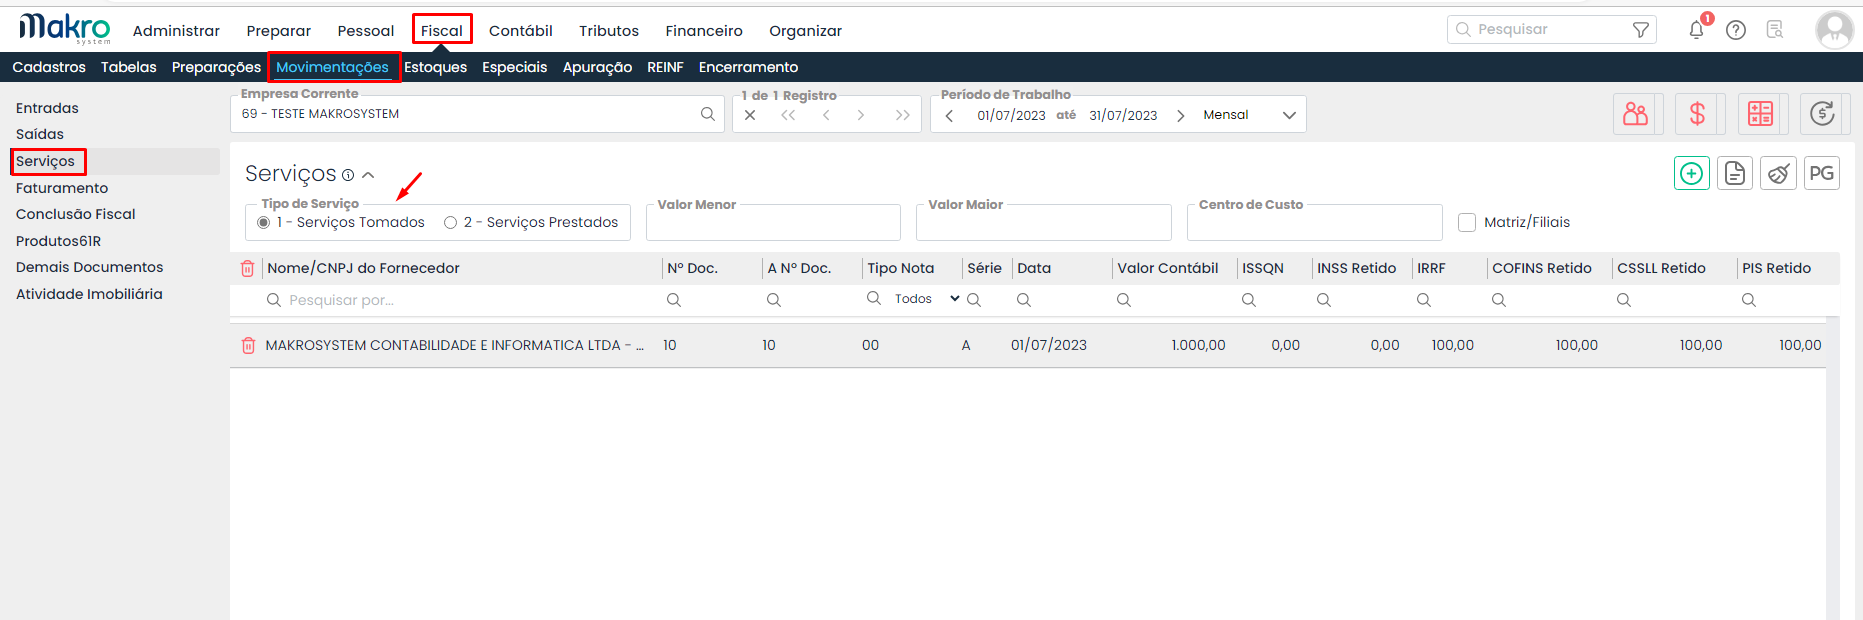Screen dimensions: 1863x620
Task: Switch to the Movimentações tab
Action: click(332, 67)
